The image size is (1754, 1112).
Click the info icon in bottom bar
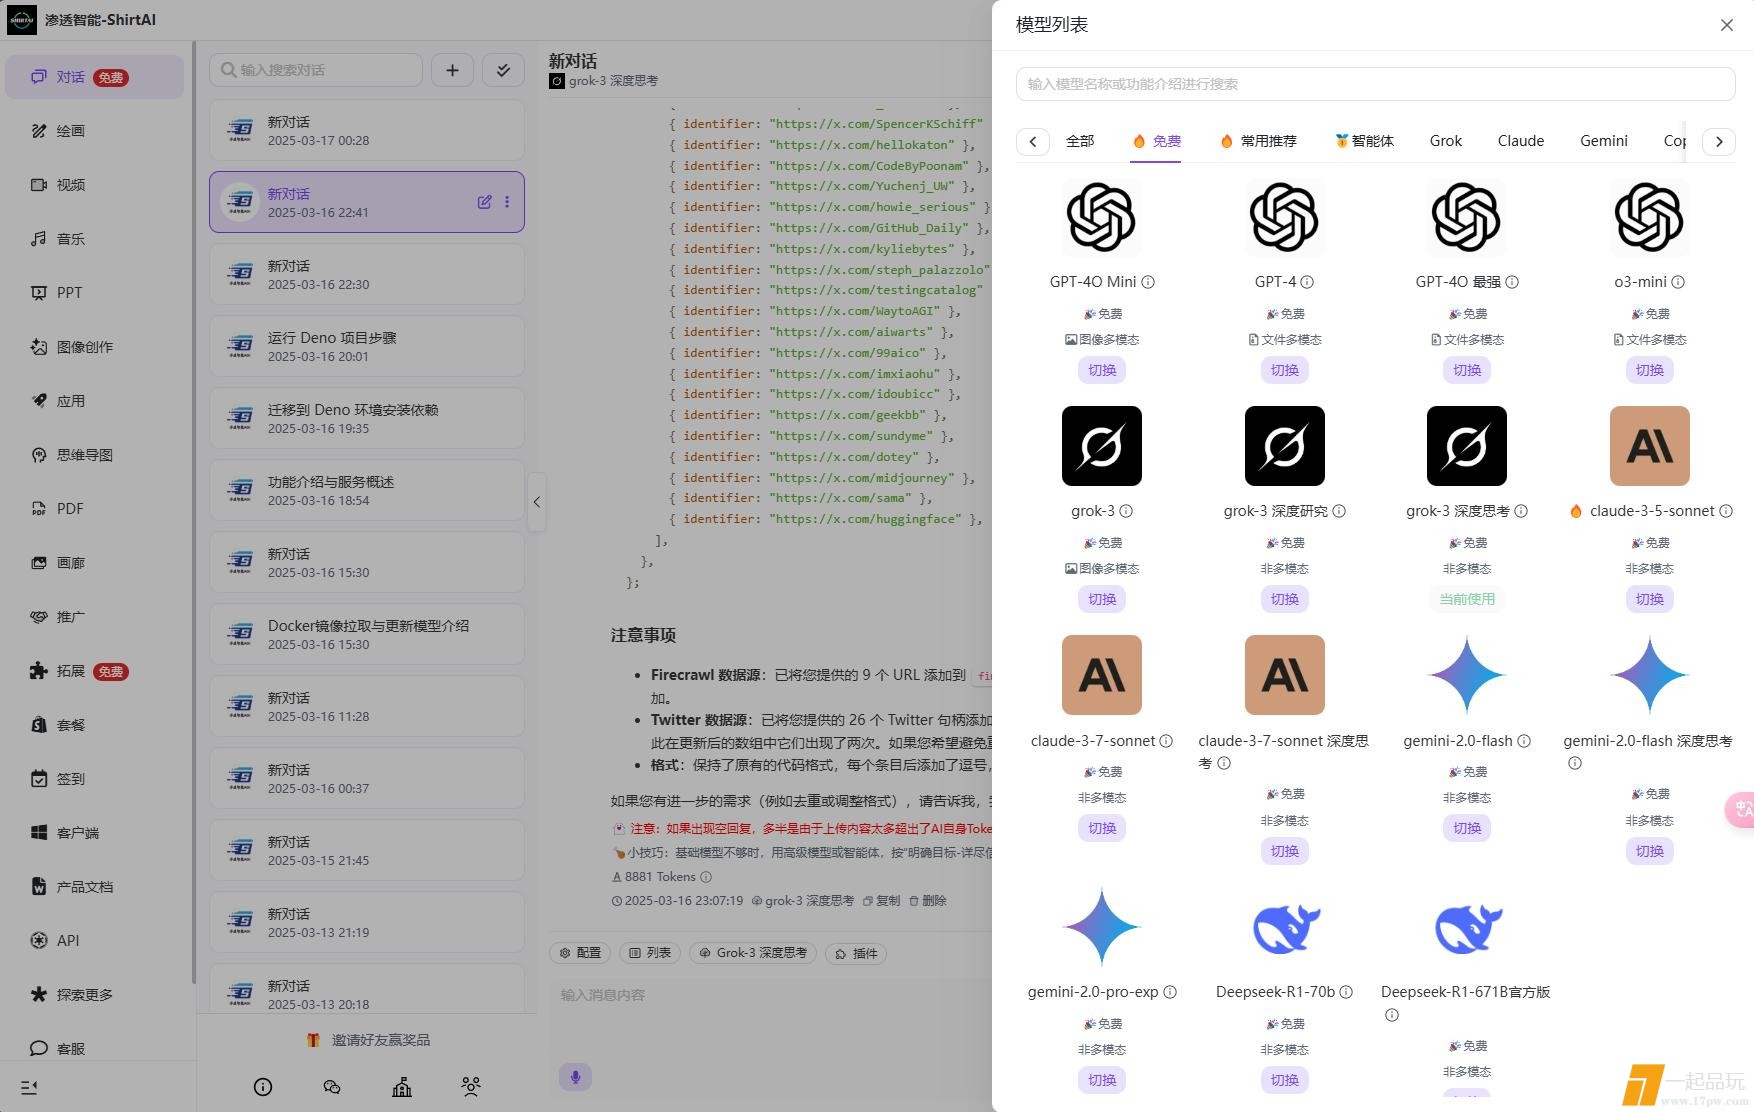pos(263,1087)
